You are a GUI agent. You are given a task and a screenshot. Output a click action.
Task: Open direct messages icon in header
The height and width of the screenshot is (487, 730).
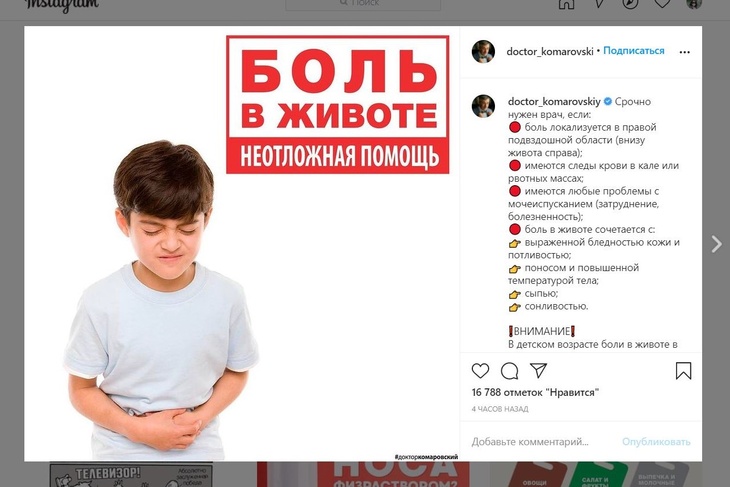coord(599,4)
